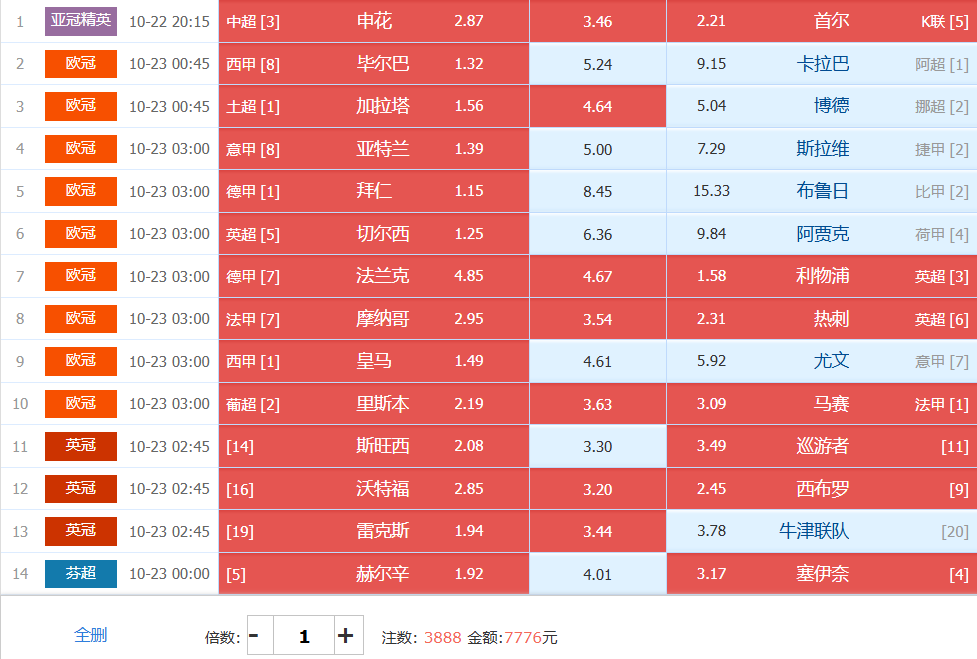Enable draw odds 3.30 for 斯旺西 match
This screenshot has width=977, height=659.
597,446
